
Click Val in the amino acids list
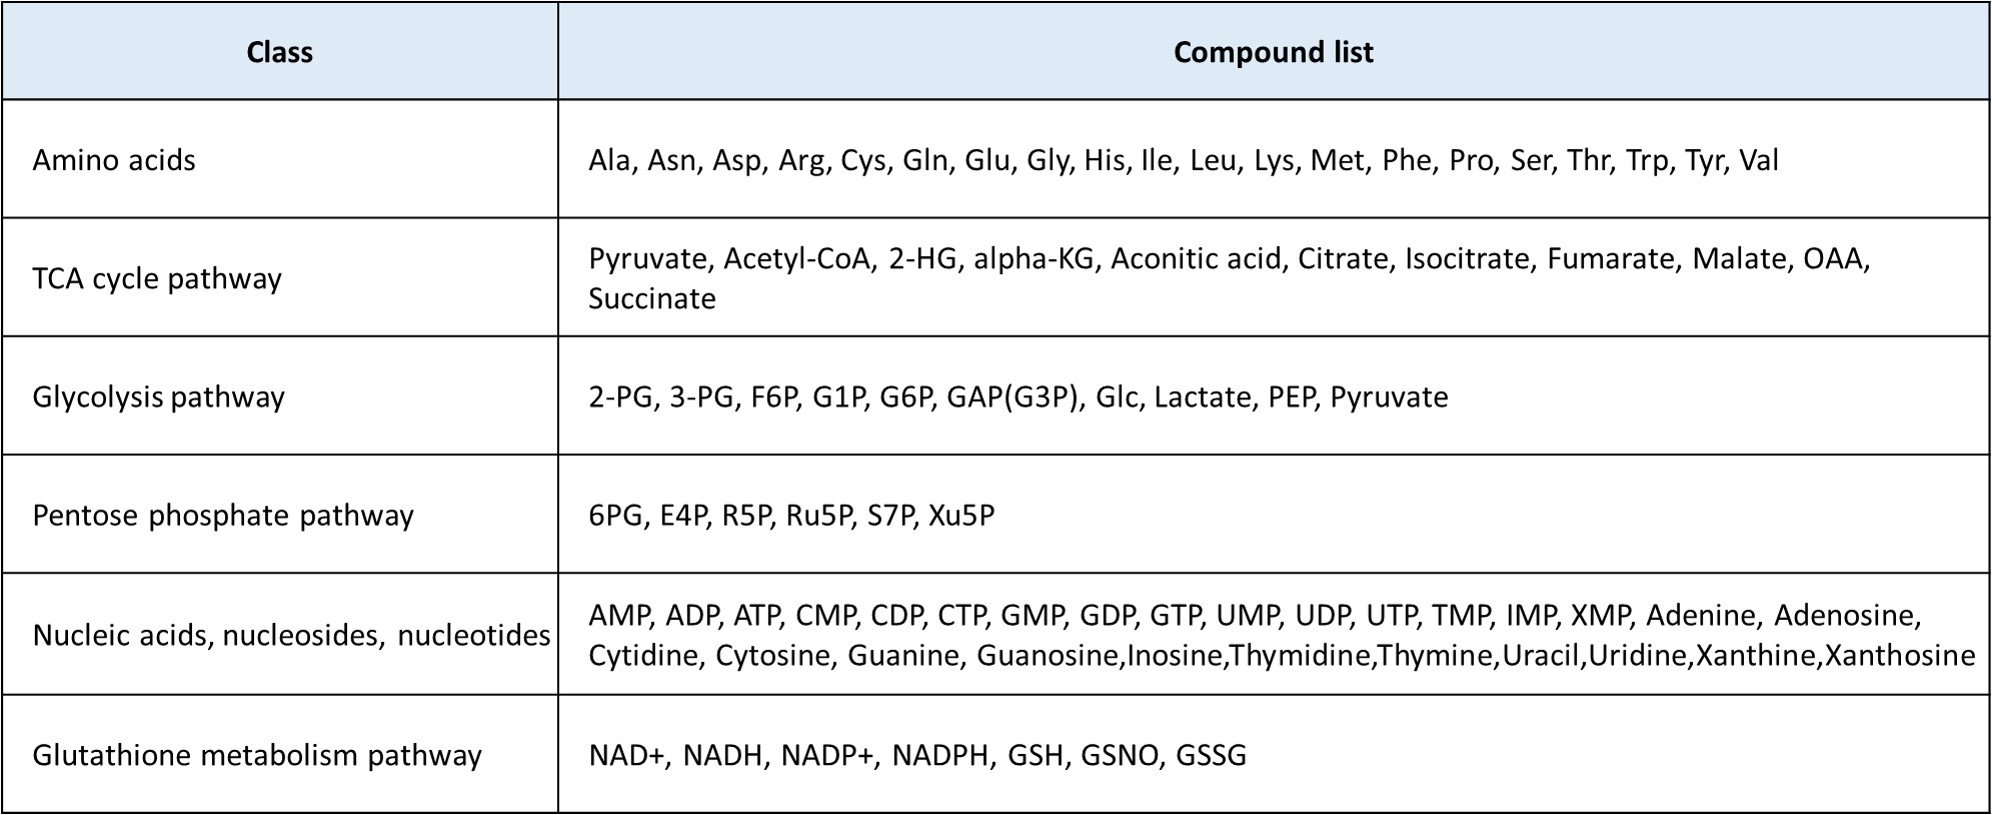click(x=1759, y=160)
